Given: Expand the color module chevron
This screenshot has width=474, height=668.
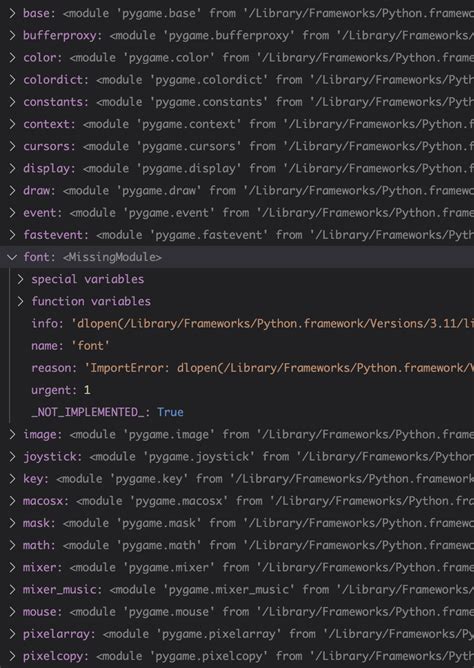Looking at the screenshot, I should tap(12, 58).
